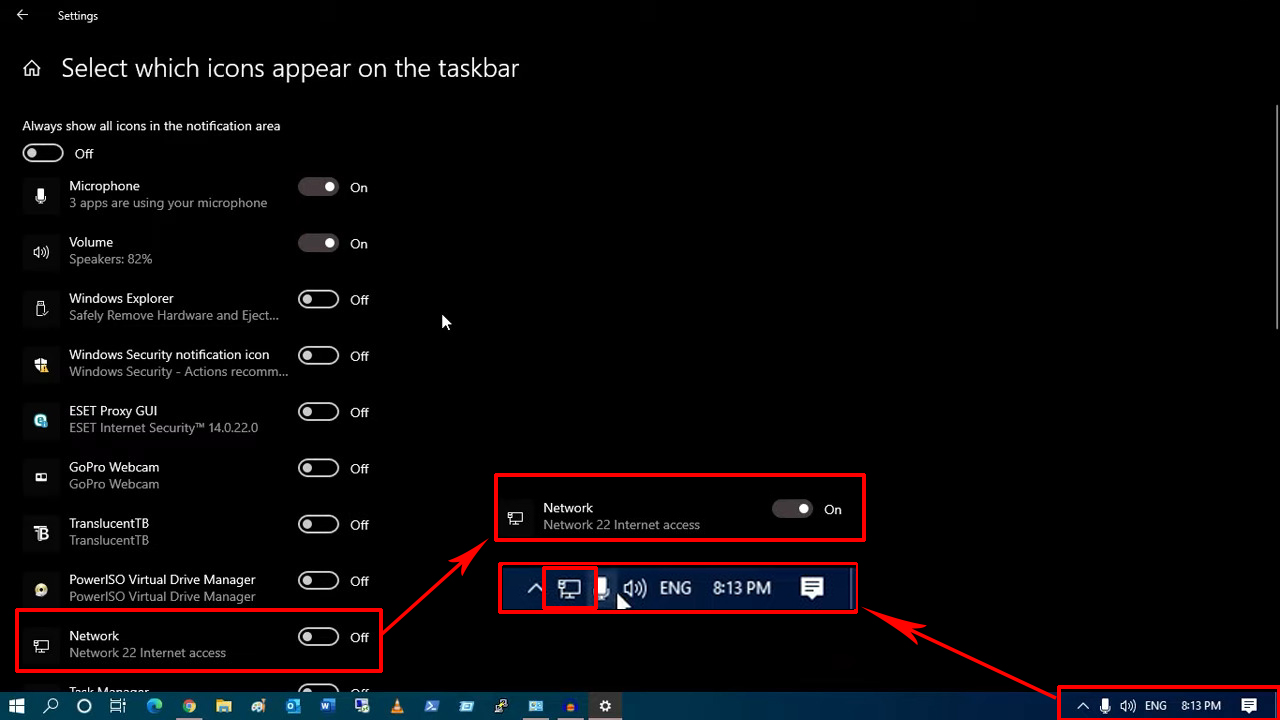The image size is (1280, 720).
Task: Click the hidden icons arrow in bottom-right tray
Action: pyautogui.click(x=1082, y=705)
